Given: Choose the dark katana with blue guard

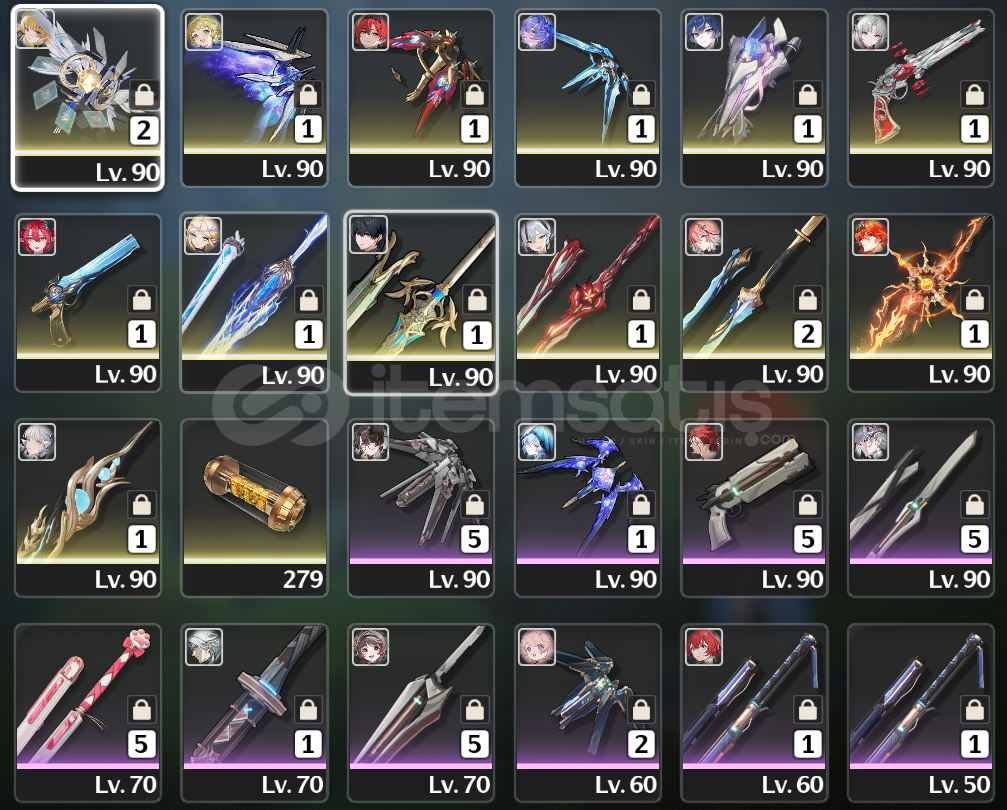Looking at the screenshot, I should coord(254,713).
